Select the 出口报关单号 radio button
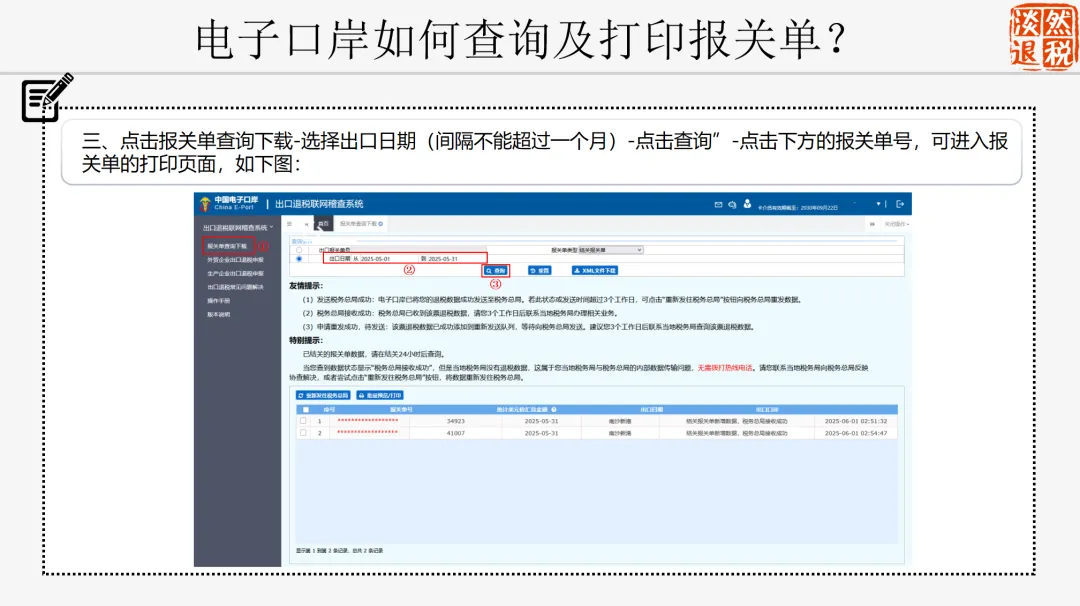1080x606 pixels. click(x=299, y=250)
